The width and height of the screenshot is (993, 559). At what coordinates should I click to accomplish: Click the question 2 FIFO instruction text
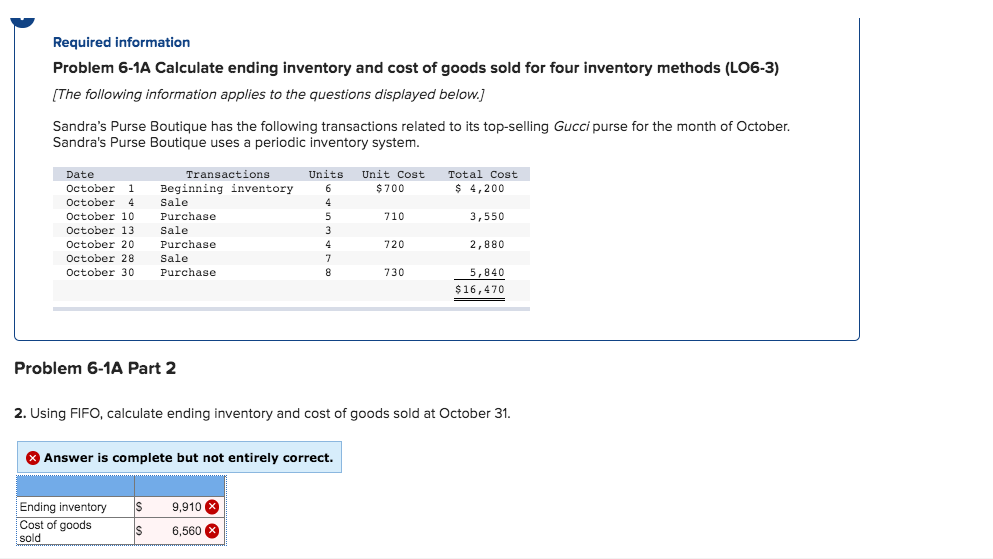tap(262, 413)
